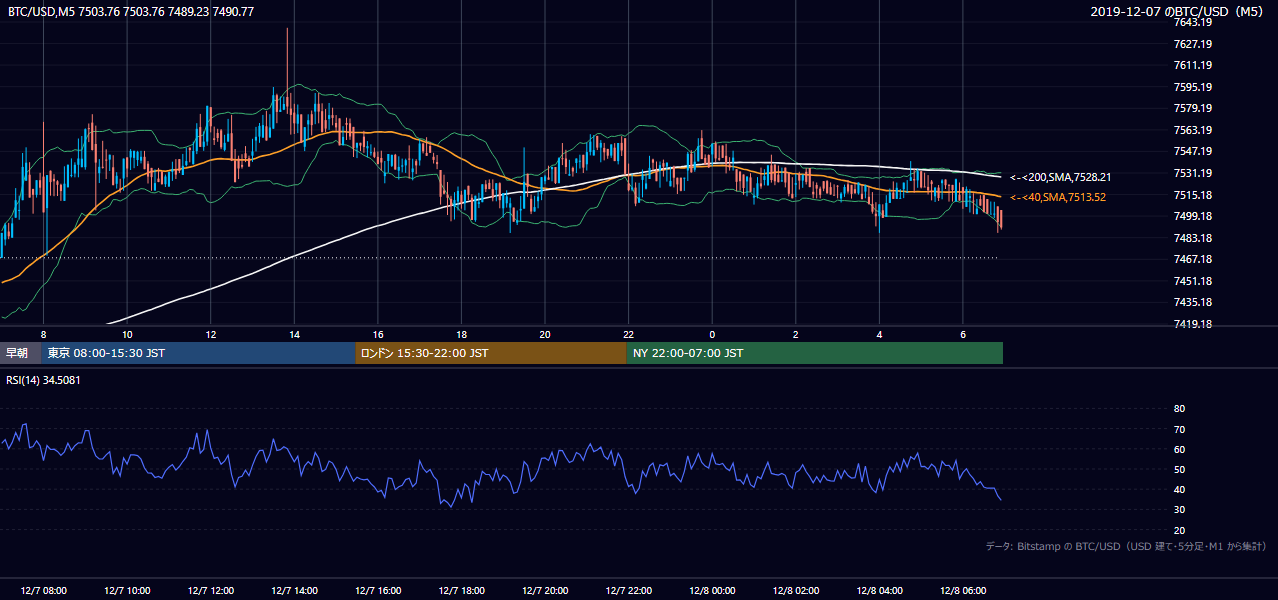1278x600 pixels.
Task: Click the 12/7 20:00 bottom time label
Action: [x=545, y=590]
